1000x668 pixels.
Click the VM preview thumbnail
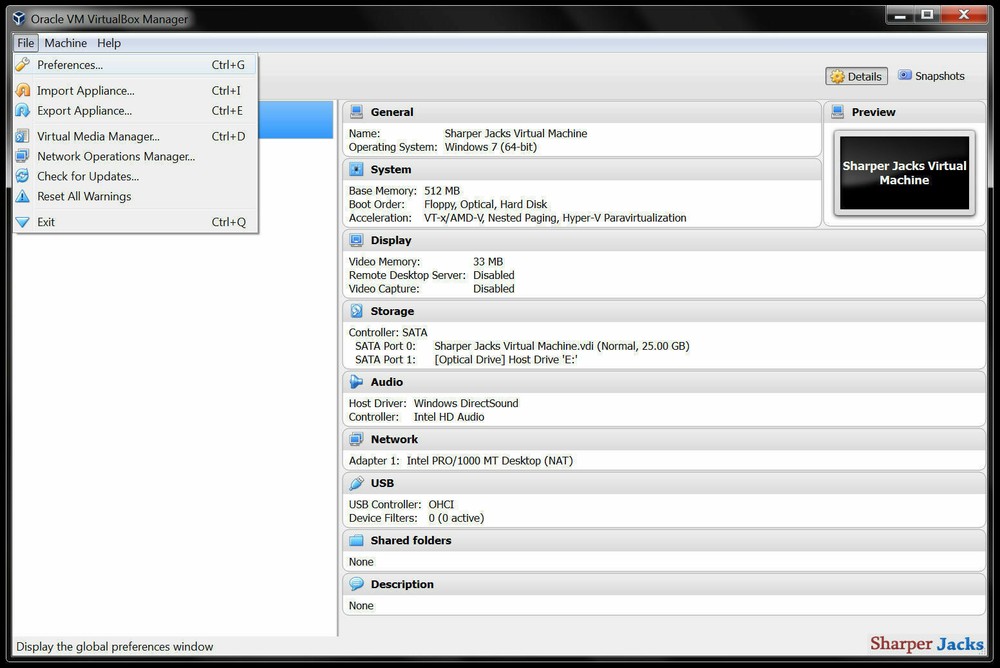(903, 173)
